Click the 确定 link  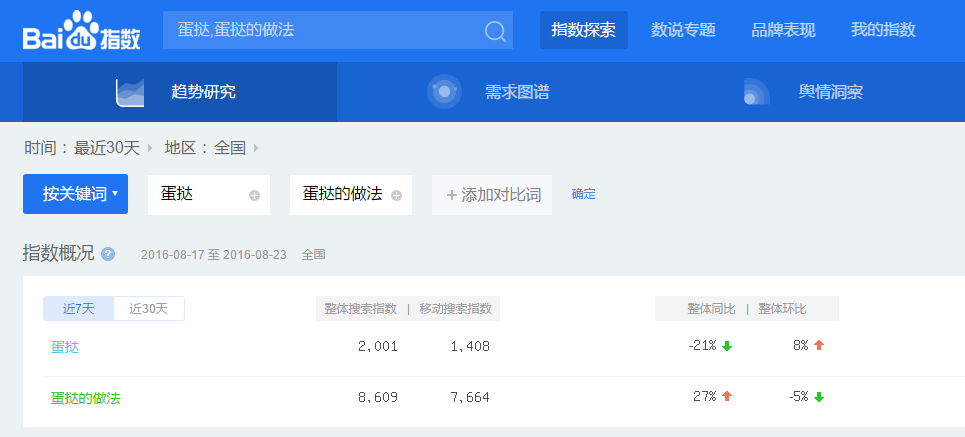[583, 194]
